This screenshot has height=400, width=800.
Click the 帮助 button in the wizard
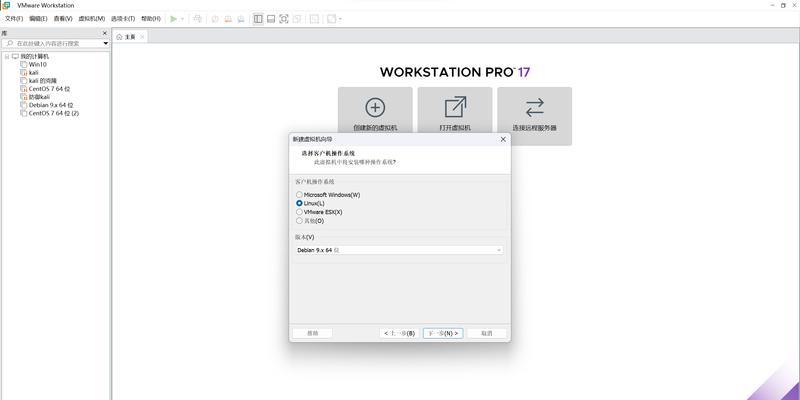(x=312, y=333)
